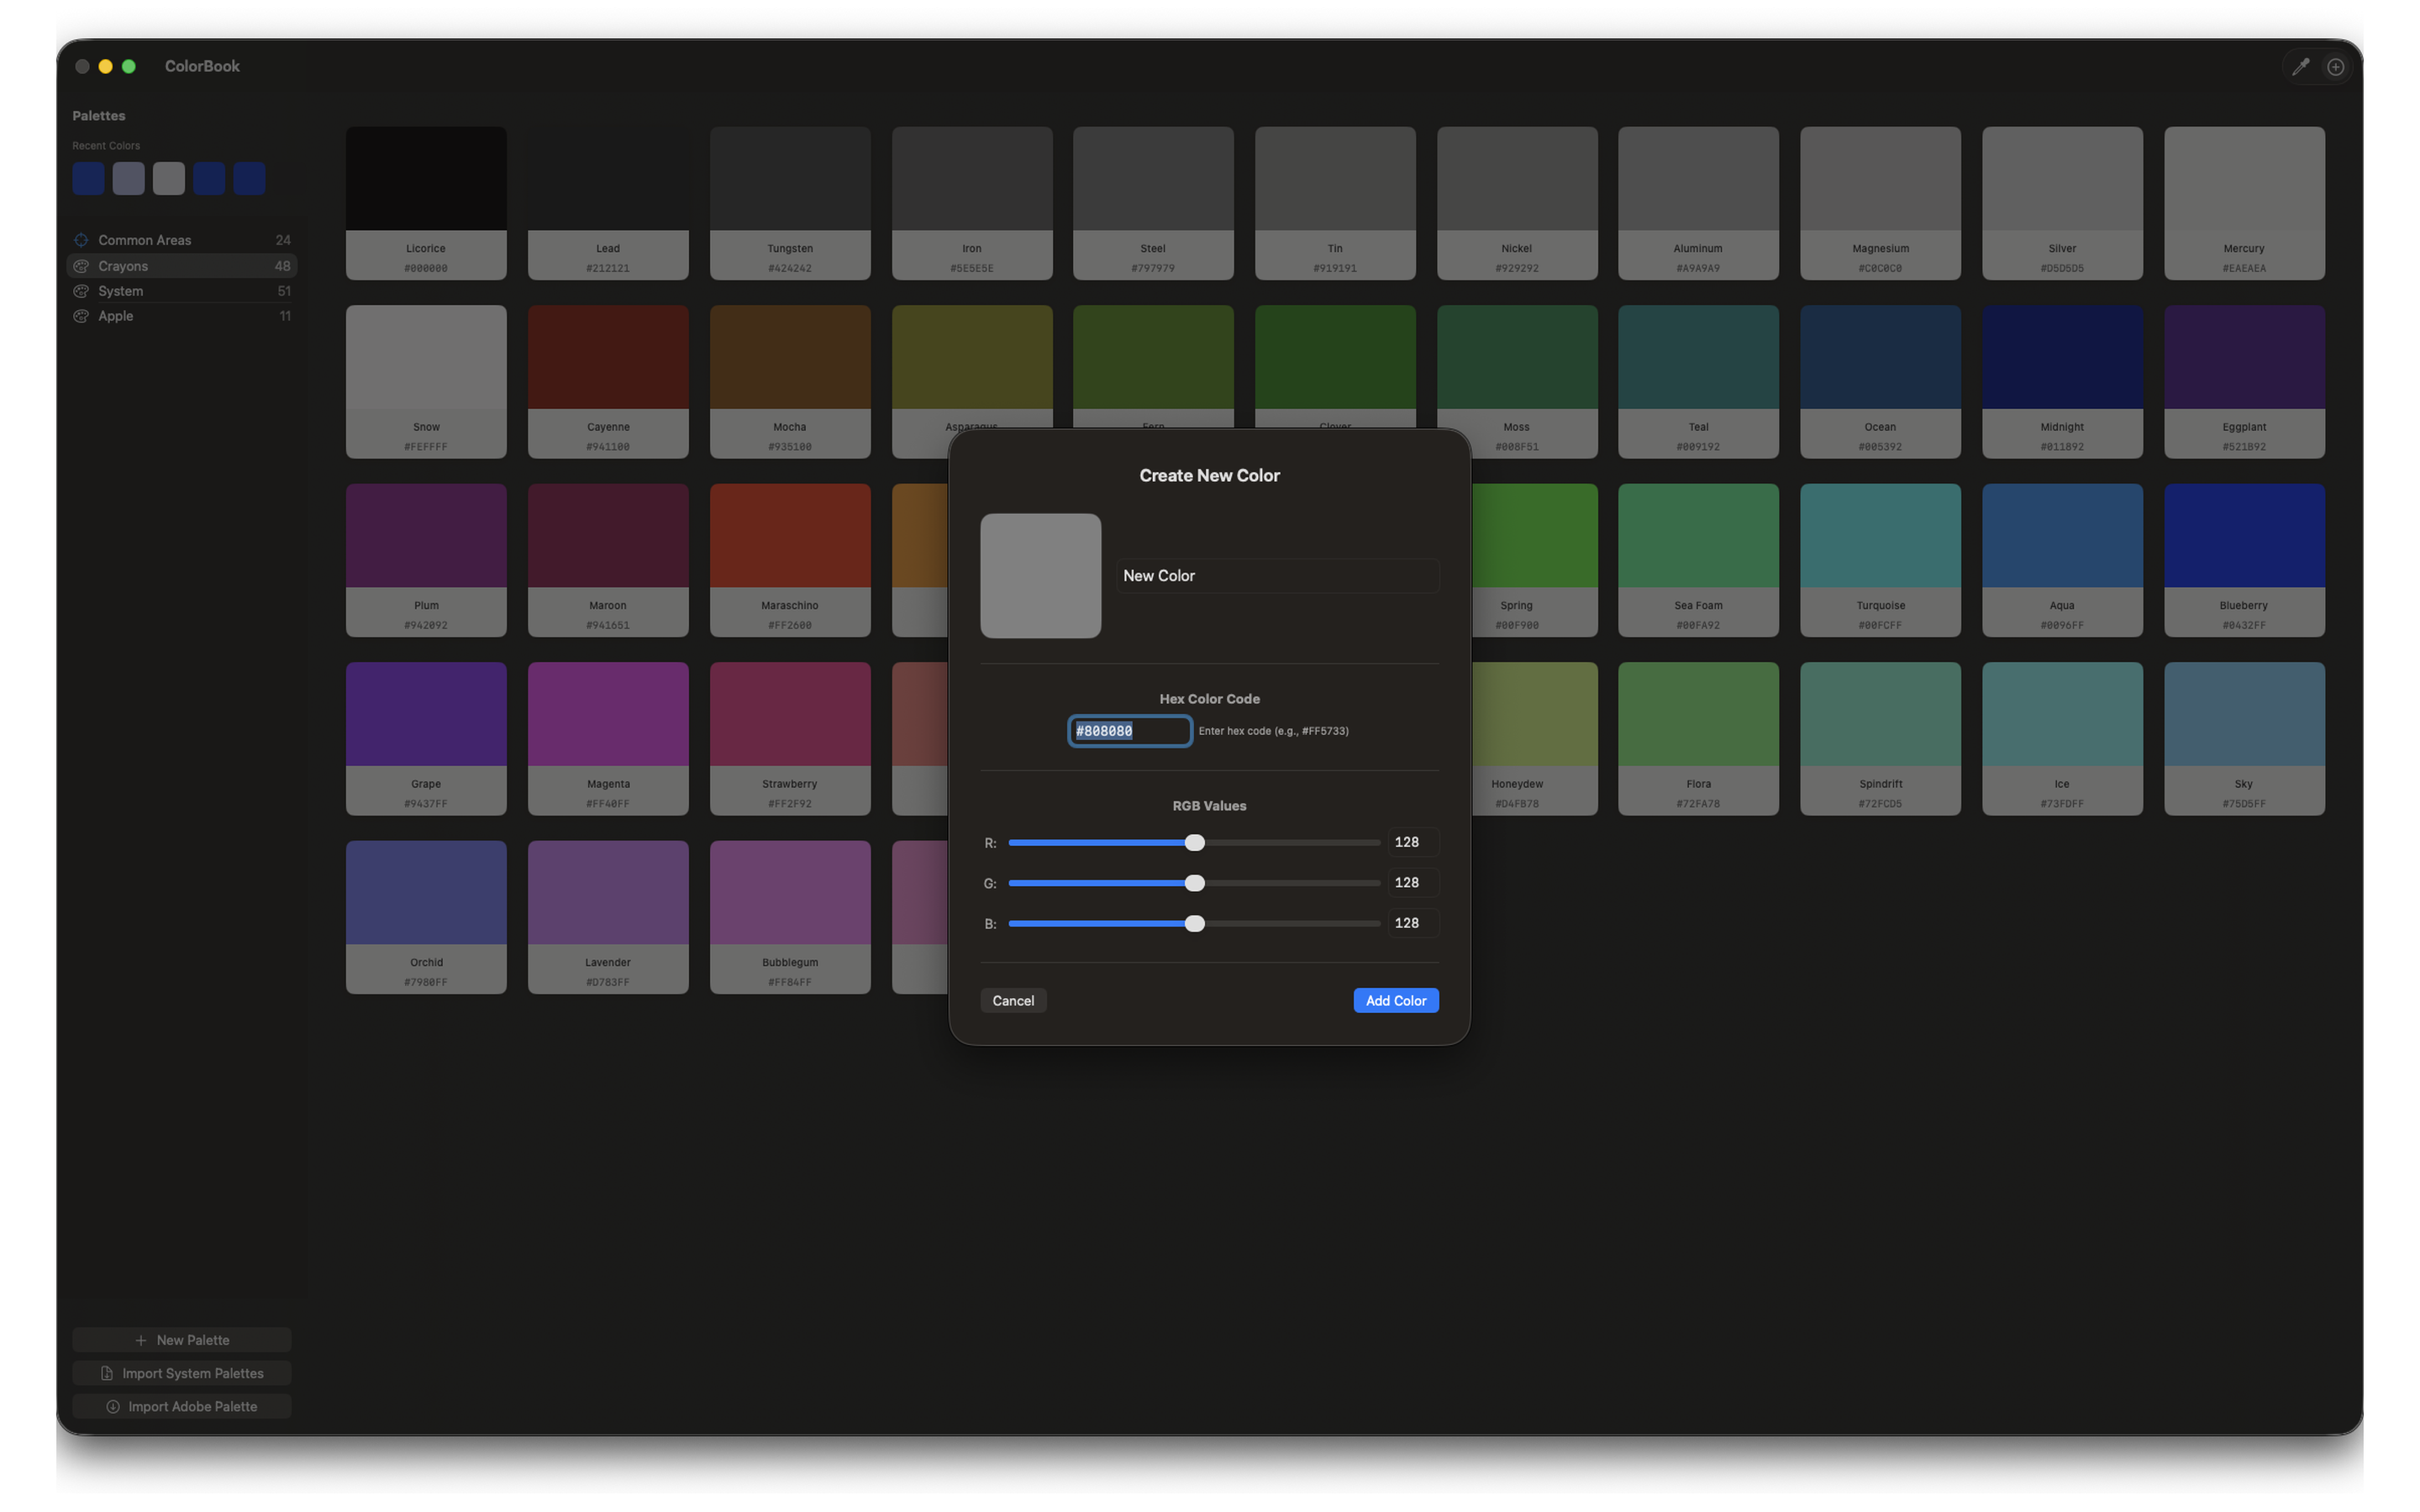The image size is (2420, 1512).
Task: Open the System palette in sidebar
Action: tap(121, 291)
